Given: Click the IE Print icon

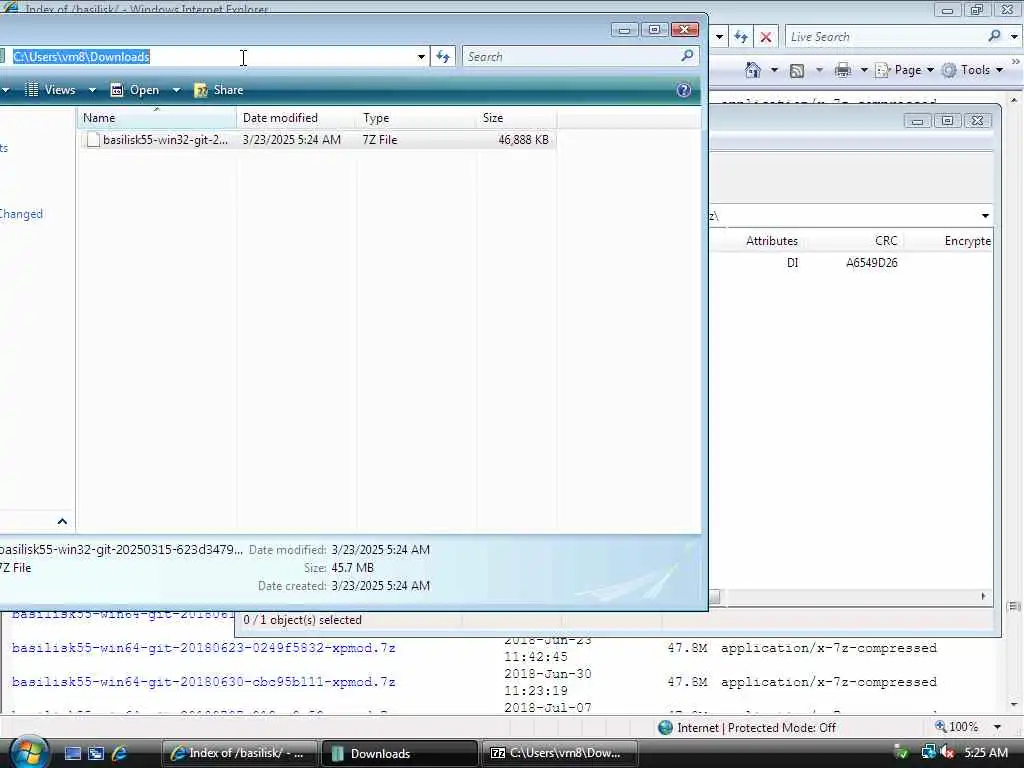Looking at the screenshot, I should click(x=842, y=70).
